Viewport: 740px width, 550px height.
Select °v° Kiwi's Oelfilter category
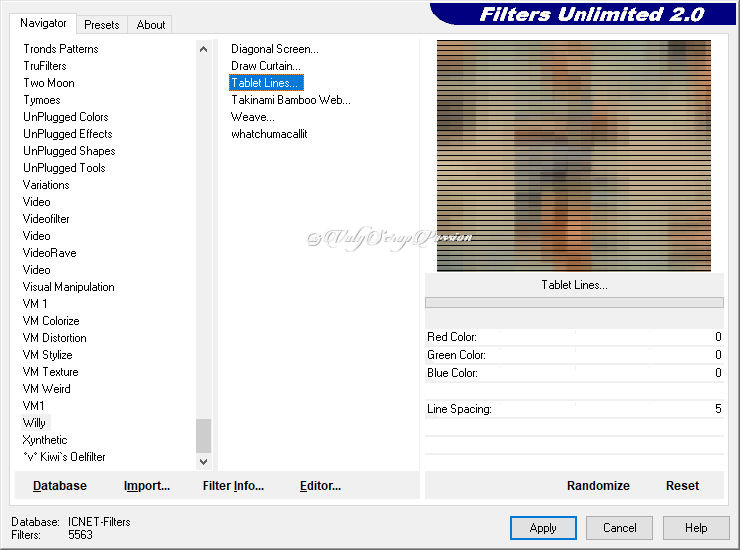coord(64,457)
